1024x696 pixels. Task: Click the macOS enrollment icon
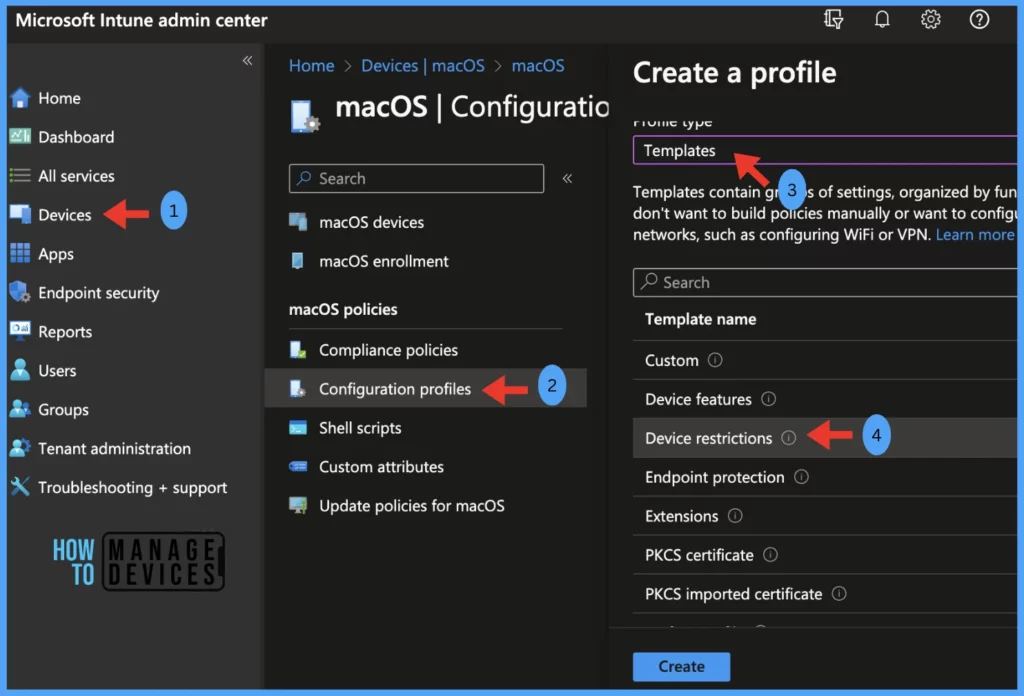click(298, 261)
